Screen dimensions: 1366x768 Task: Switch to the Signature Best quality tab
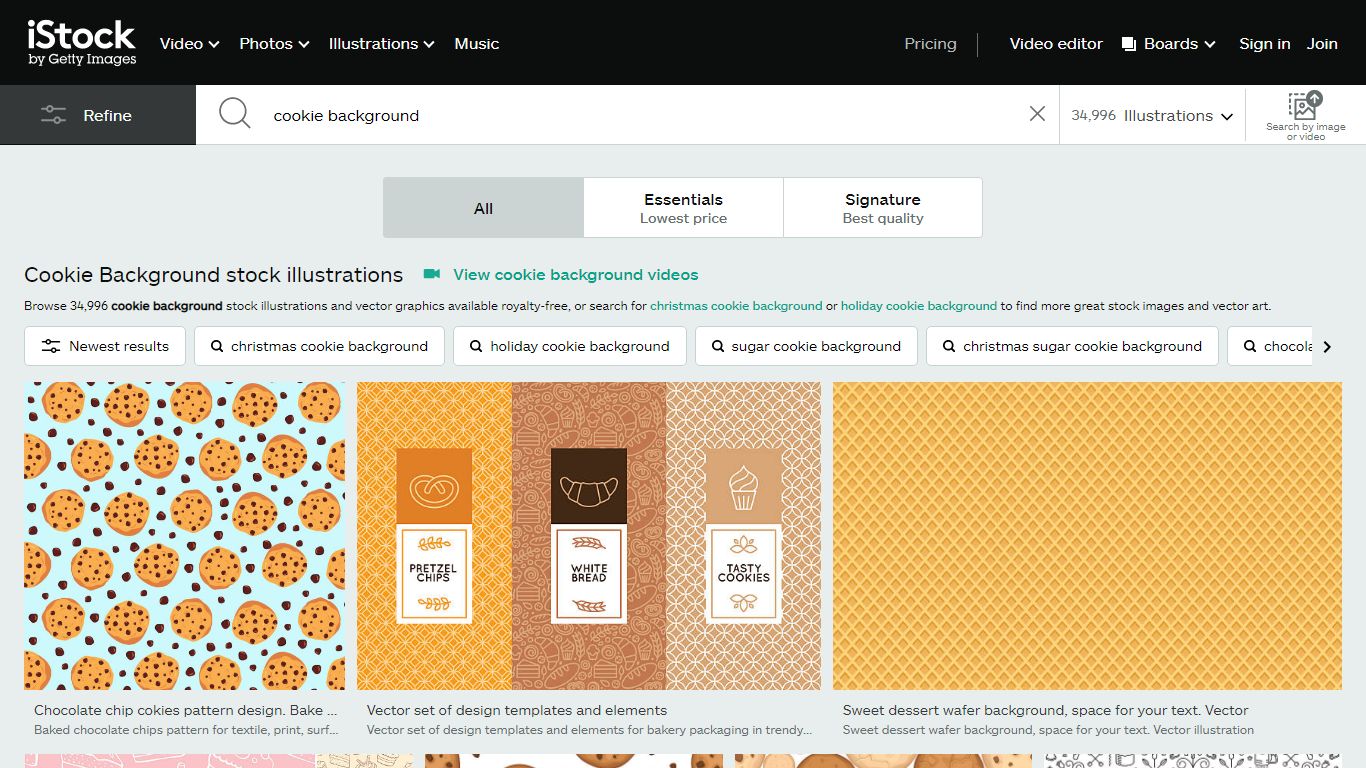[x=883, y=208]
